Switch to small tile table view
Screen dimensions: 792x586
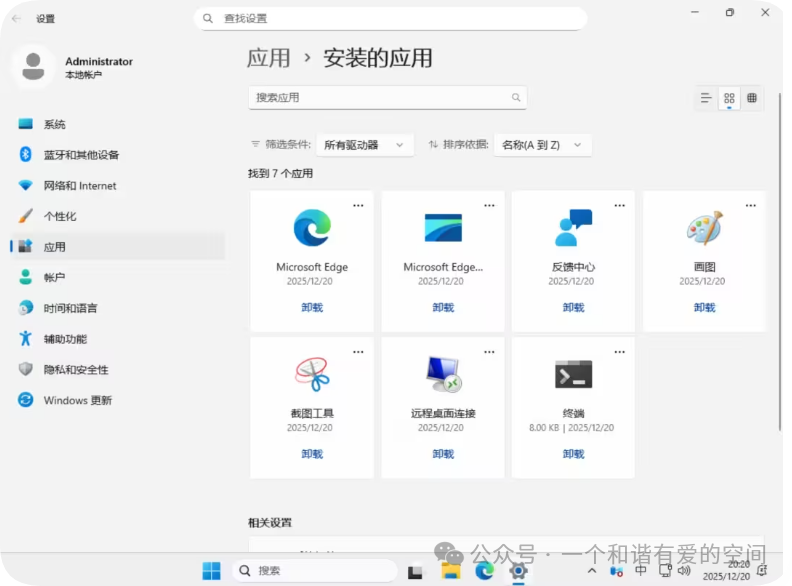click(752, 98)
